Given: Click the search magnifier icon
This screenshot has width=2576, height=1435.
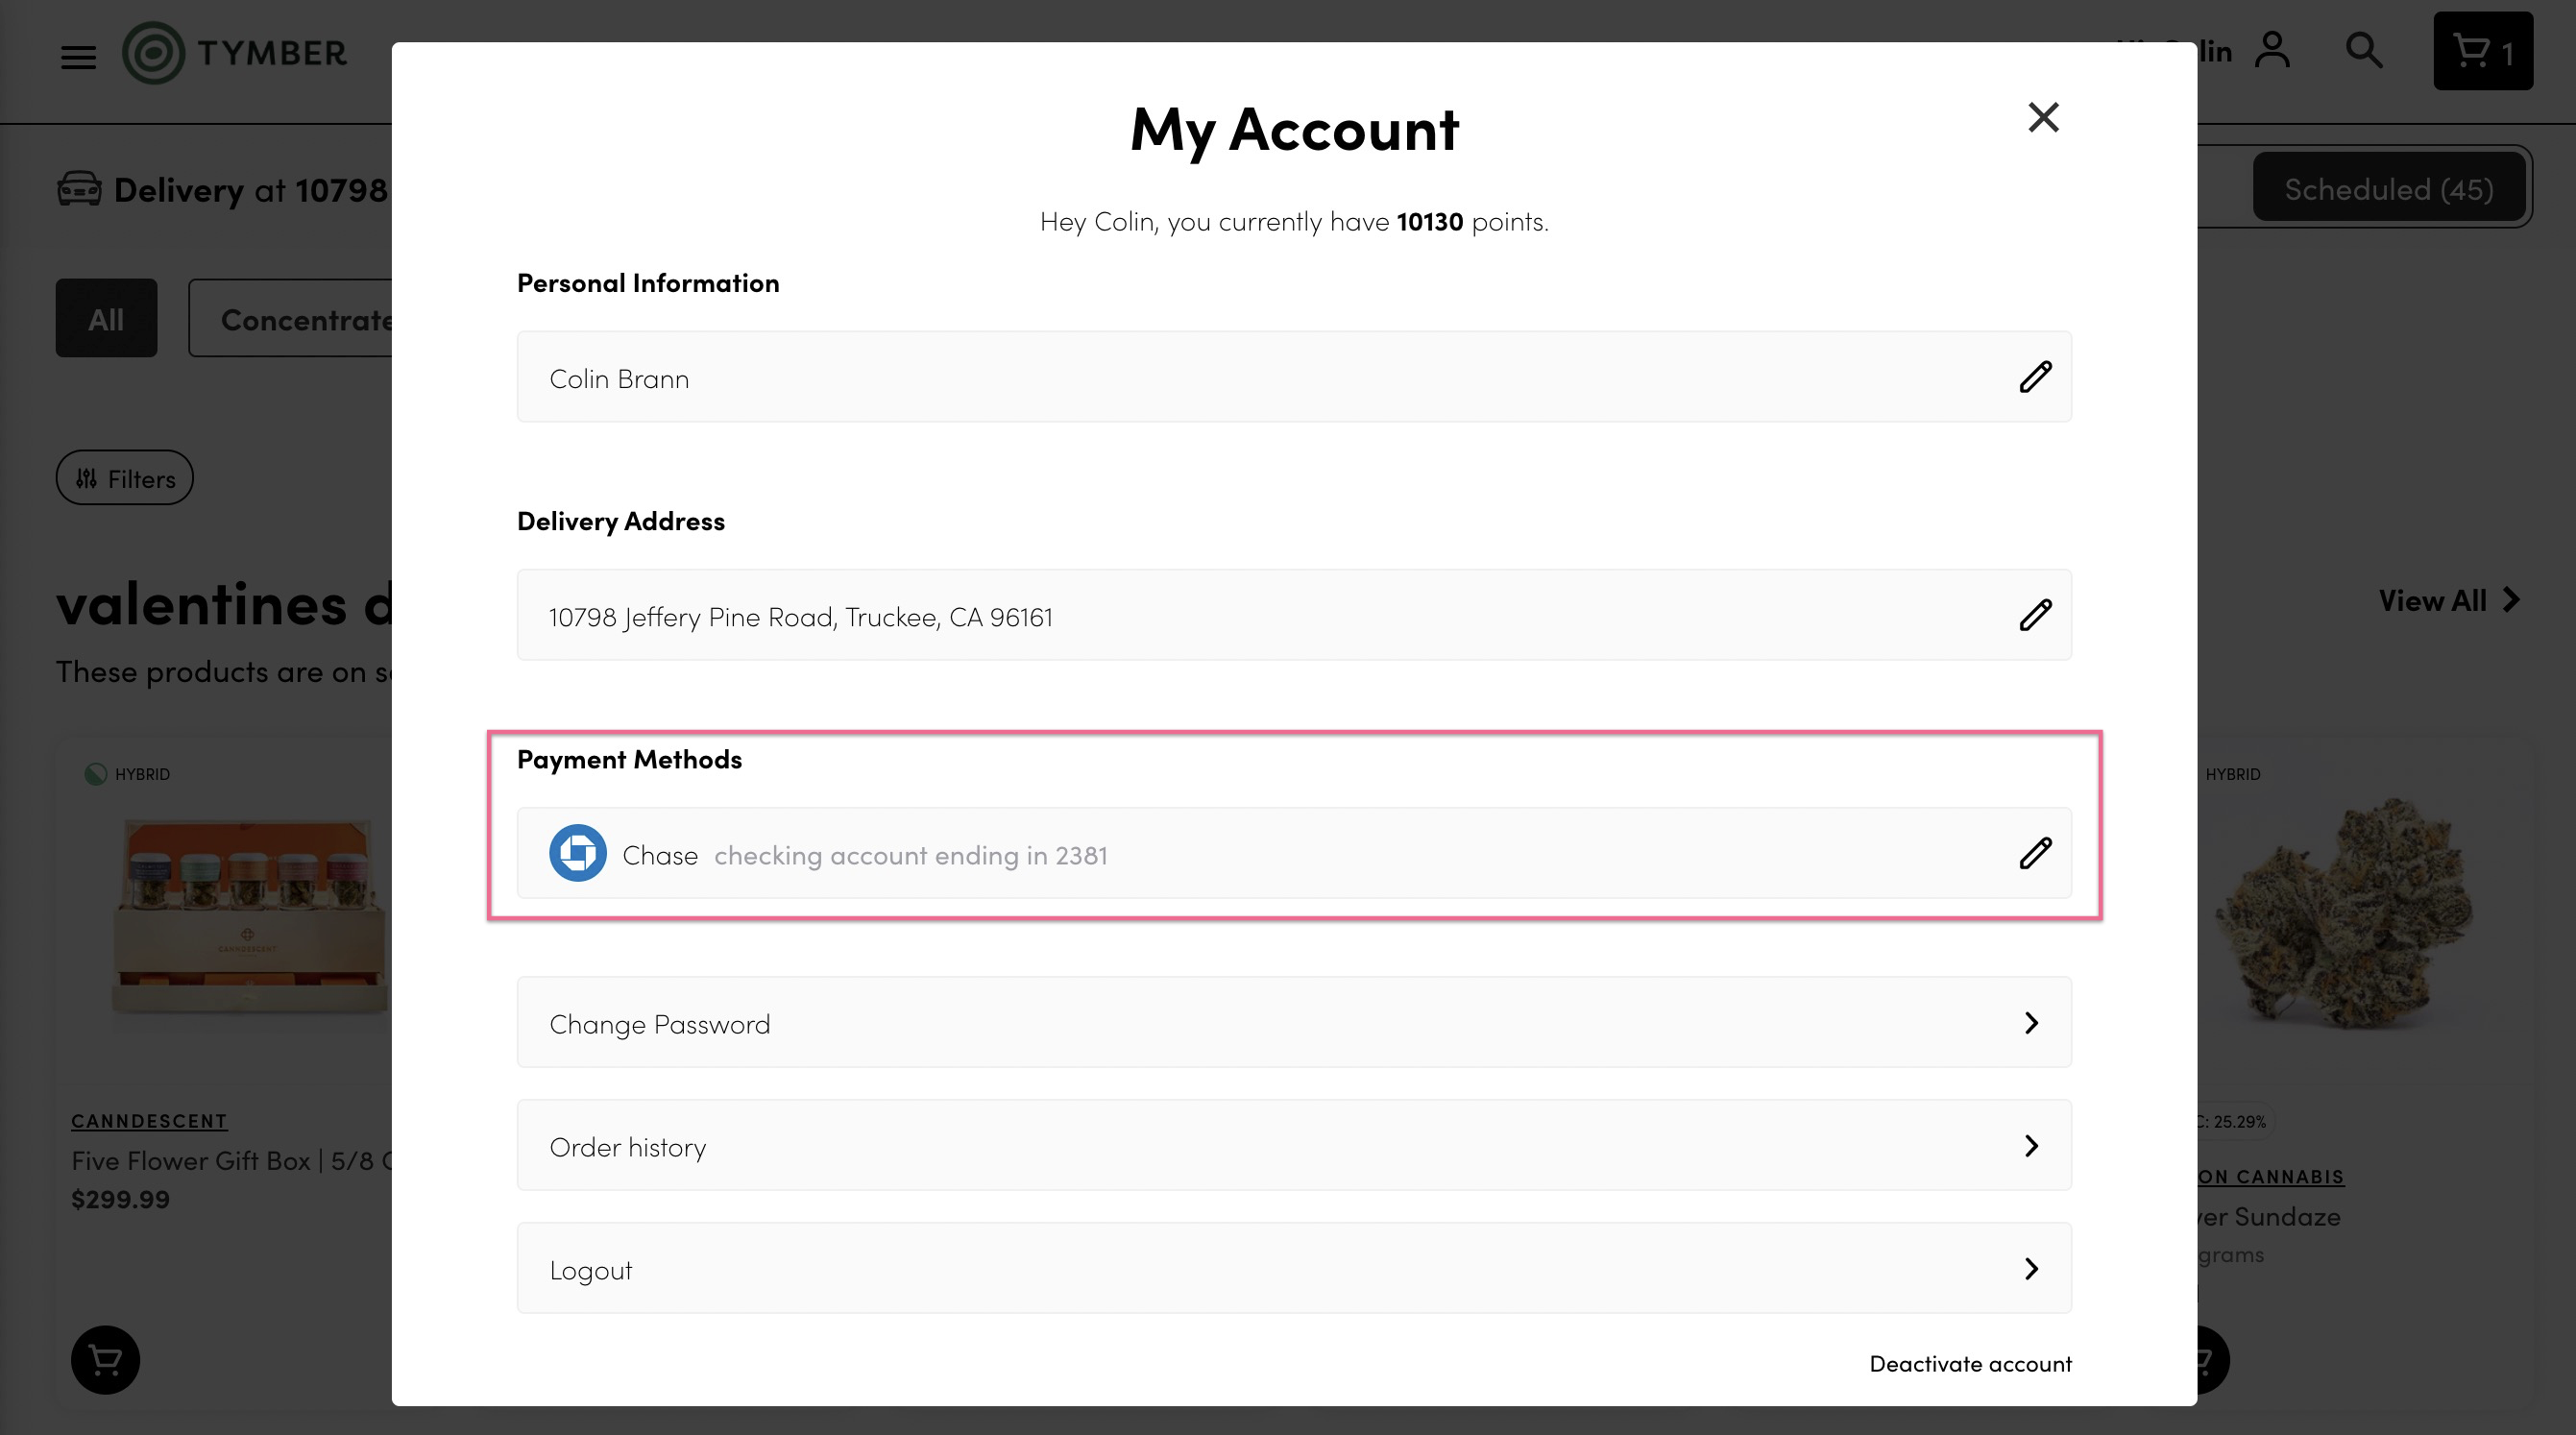Looking at the screenshot, I should (2364, 50).
